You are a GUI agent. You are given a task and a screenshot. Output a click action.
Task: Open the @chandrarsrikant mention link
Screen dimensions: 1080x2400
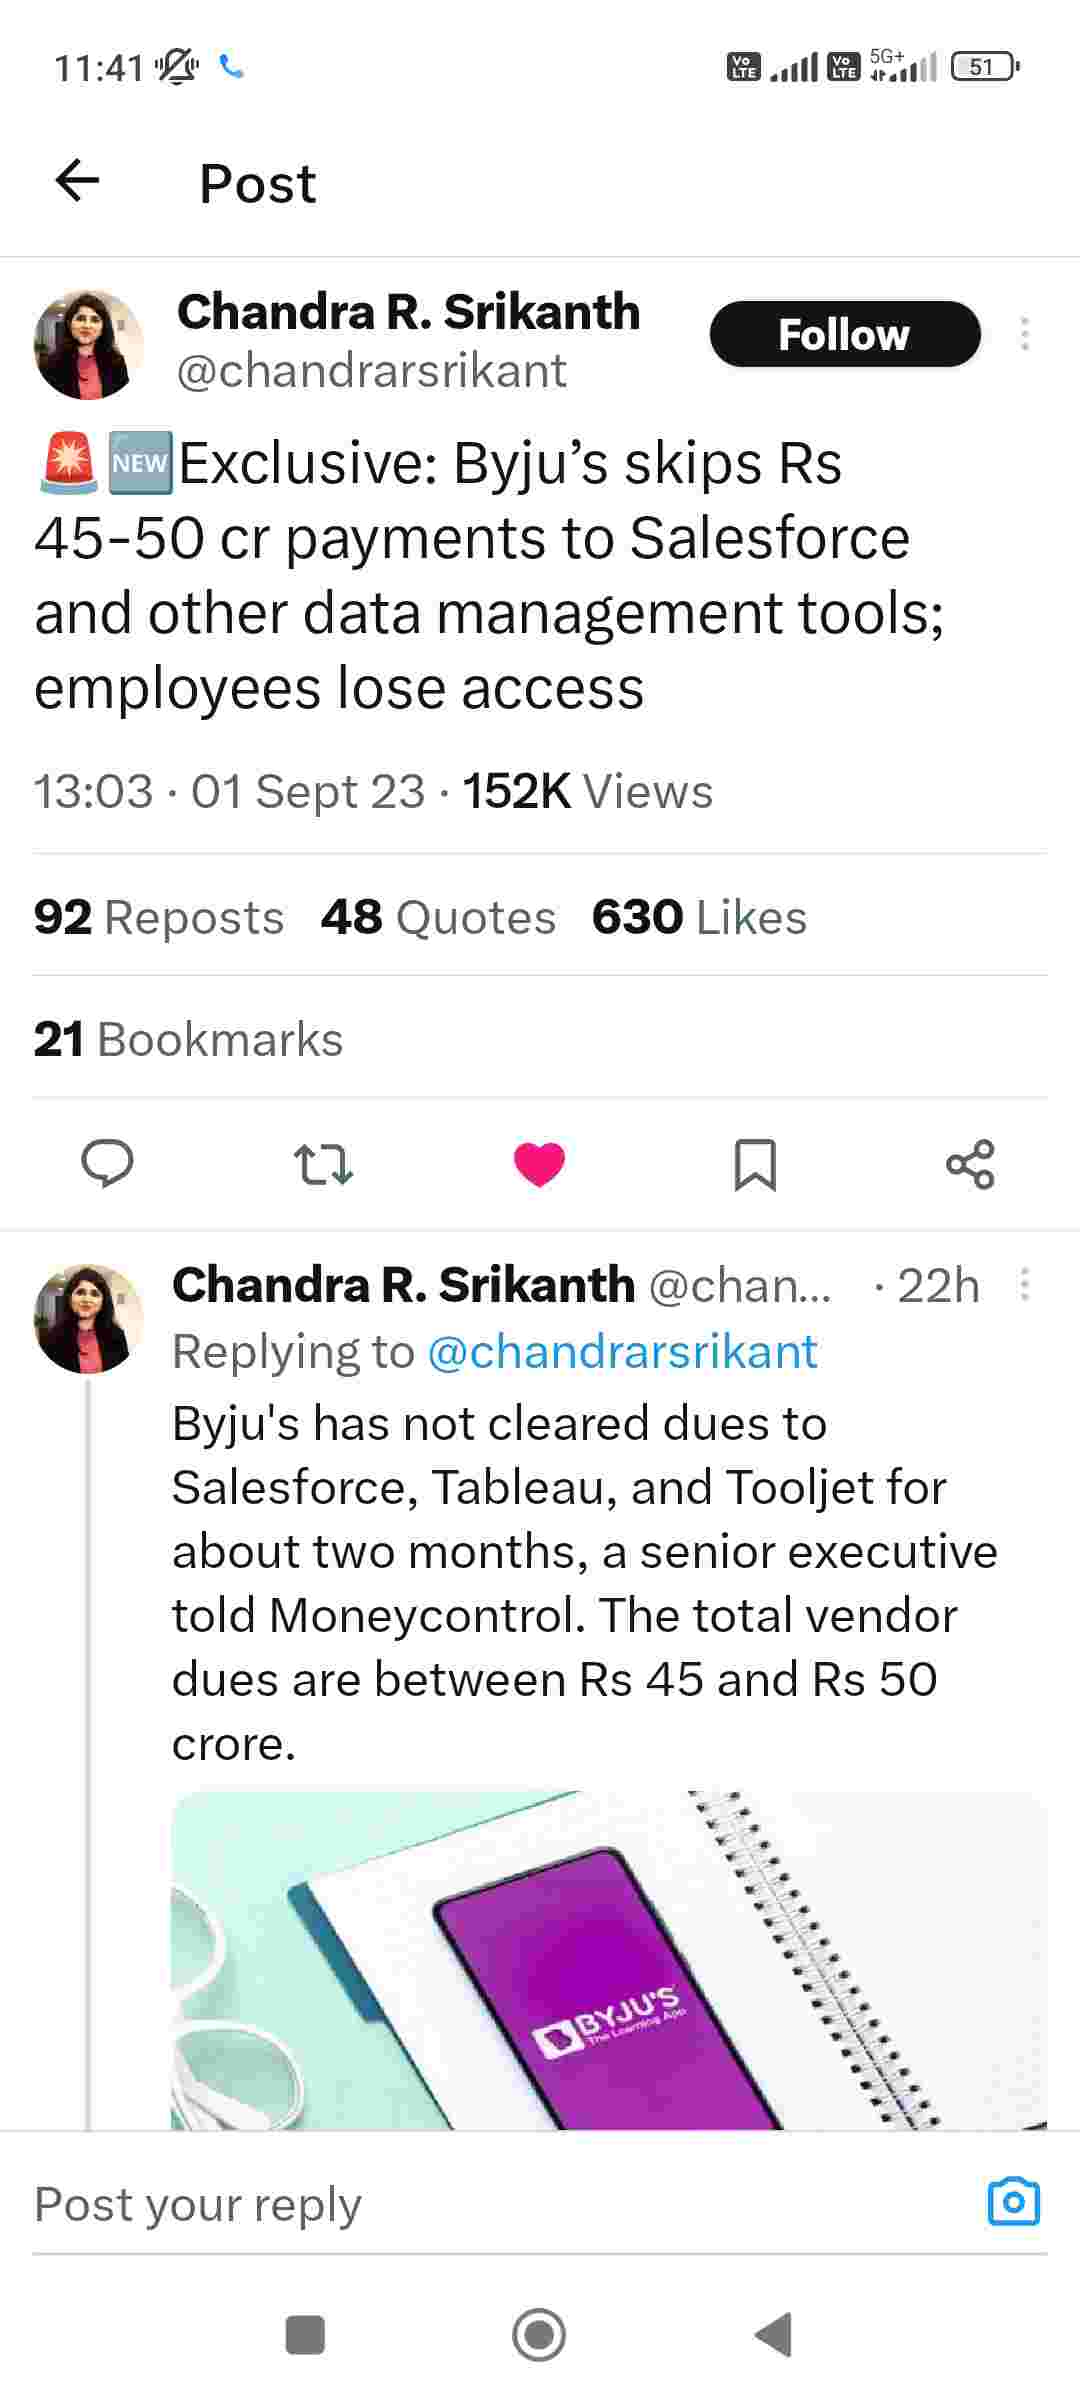point(622,1352)
